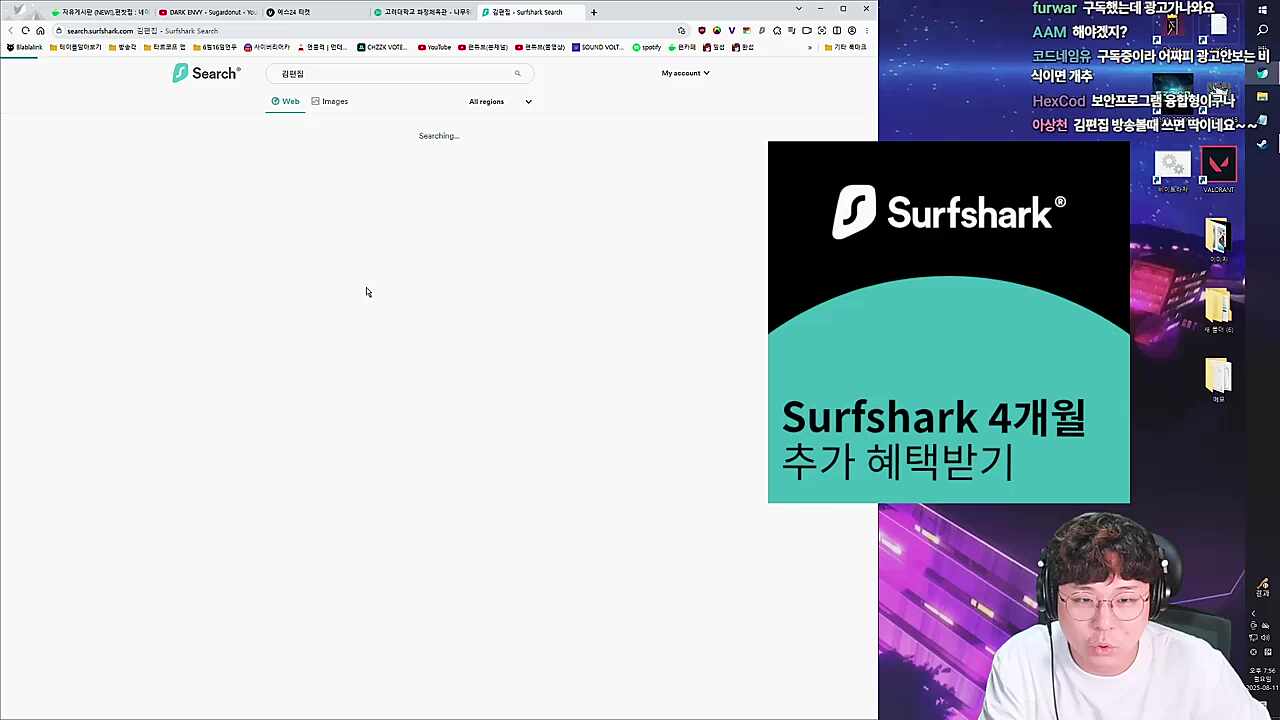Go back with the browser back arrow

click(10, 31)
